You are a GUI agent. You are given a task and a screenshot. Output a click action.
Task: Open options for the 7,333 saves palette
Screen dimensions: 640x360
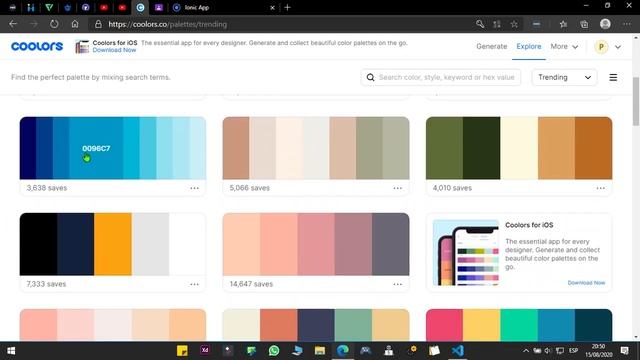[x=194, y=284]
